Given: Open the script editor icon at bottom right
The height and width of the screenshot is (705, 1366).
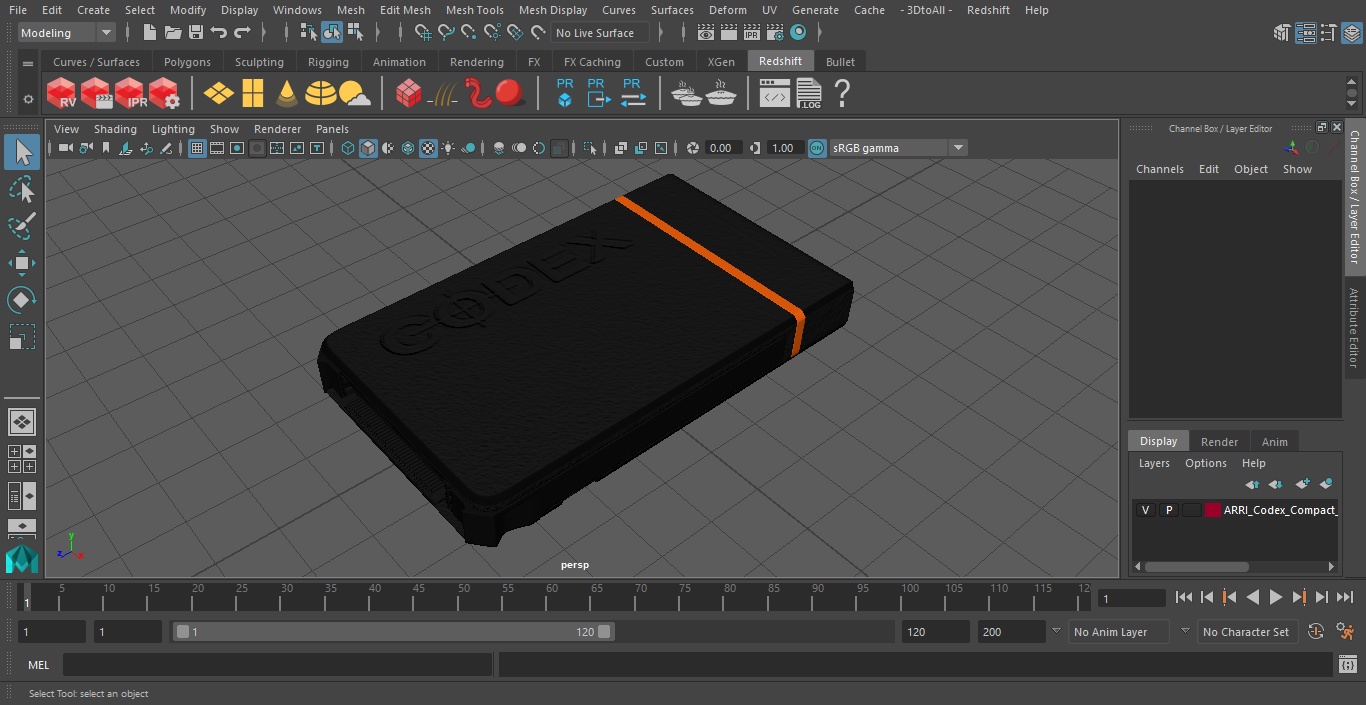Looking at the screenshot, I should pos(1348,665).
